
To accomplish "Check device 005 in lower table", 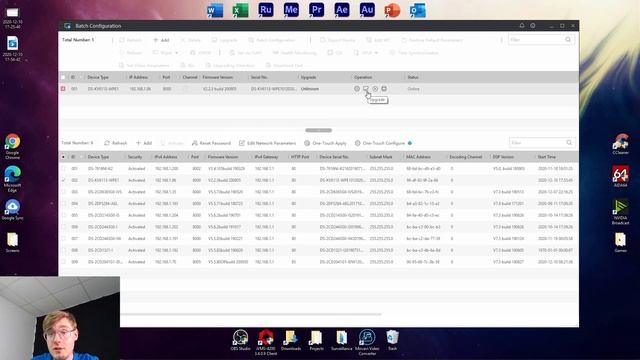I will coord(63,215).
